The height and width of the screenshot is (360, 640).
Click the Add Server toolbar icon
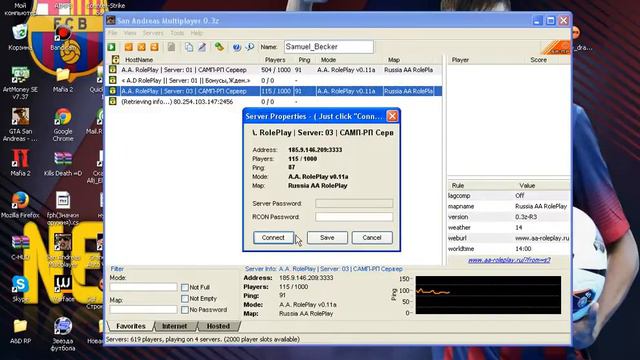129,47
